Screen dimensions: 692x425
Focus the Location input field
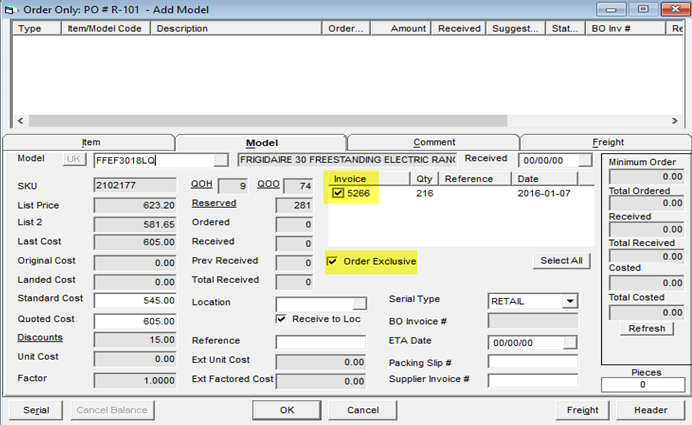(x=315, y=303)
